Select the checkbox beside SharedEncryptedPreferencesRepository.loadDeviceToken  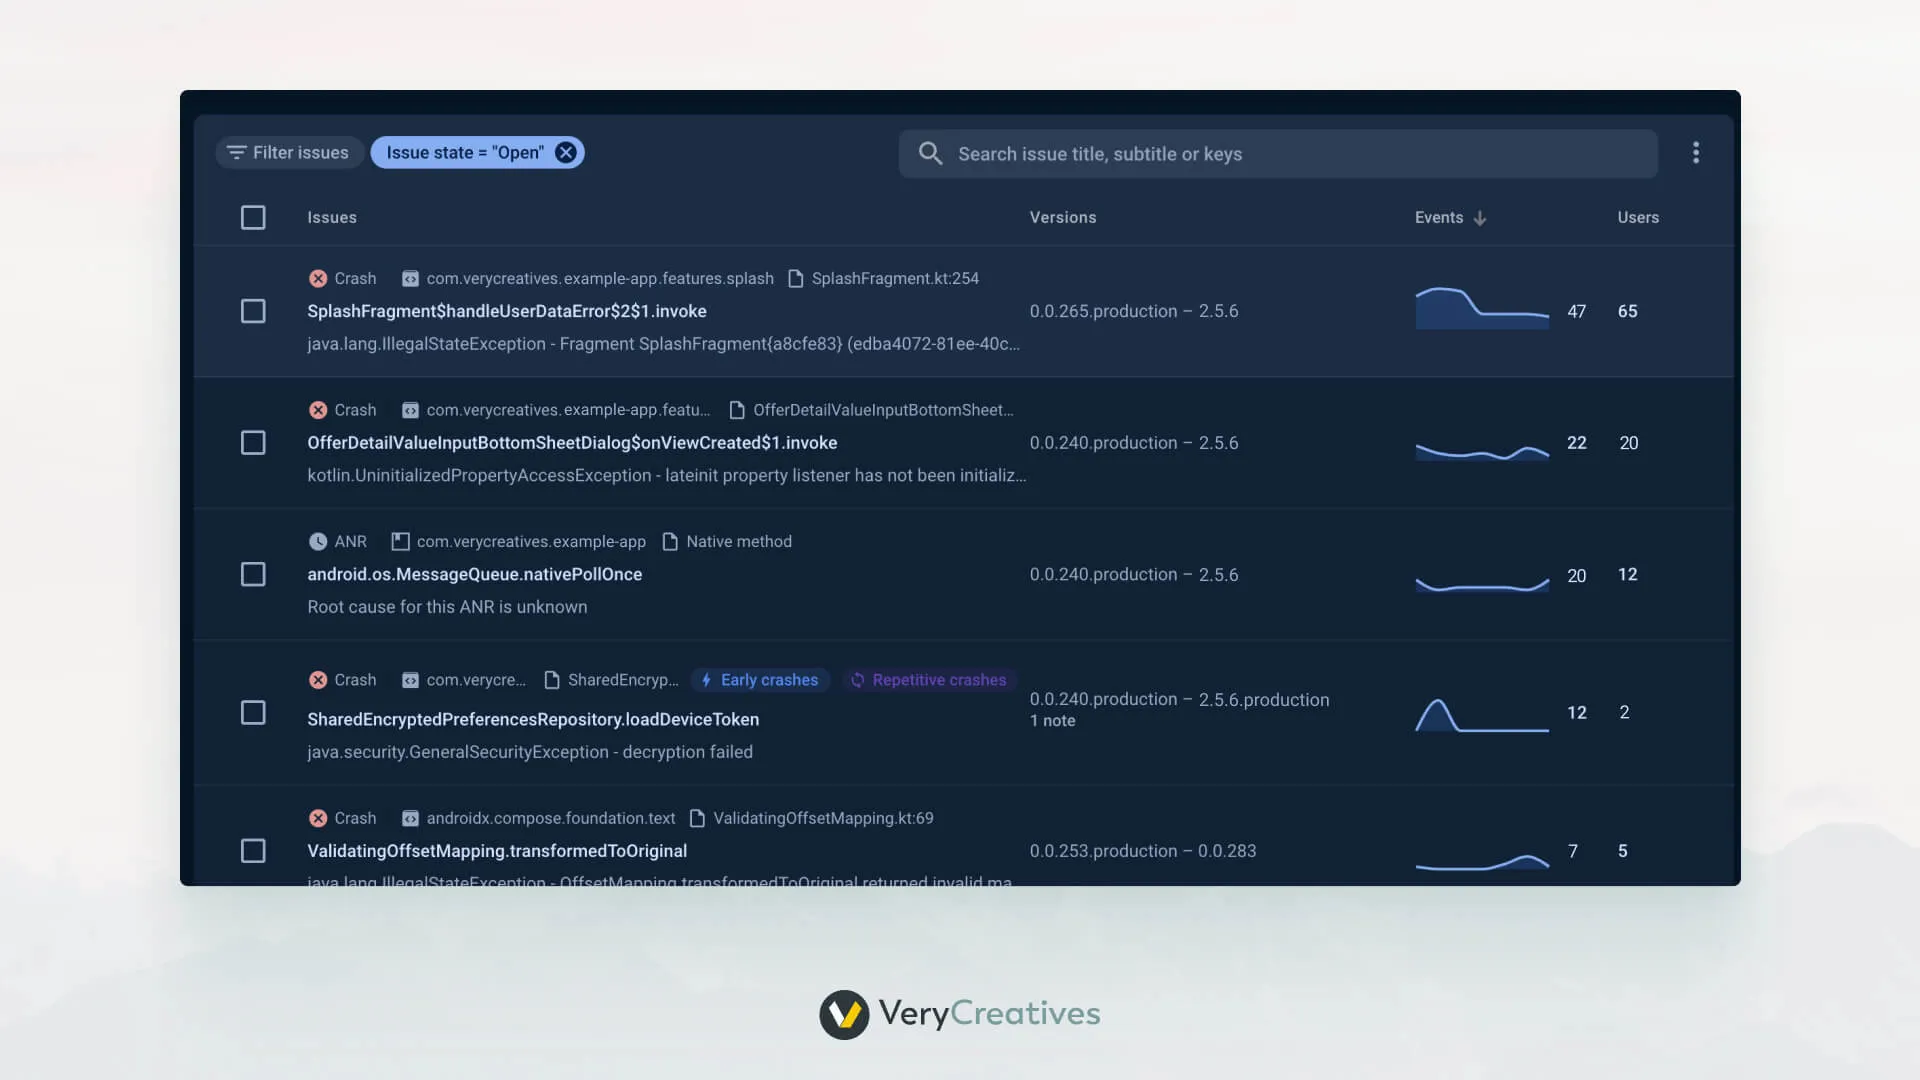click(253, 713)
